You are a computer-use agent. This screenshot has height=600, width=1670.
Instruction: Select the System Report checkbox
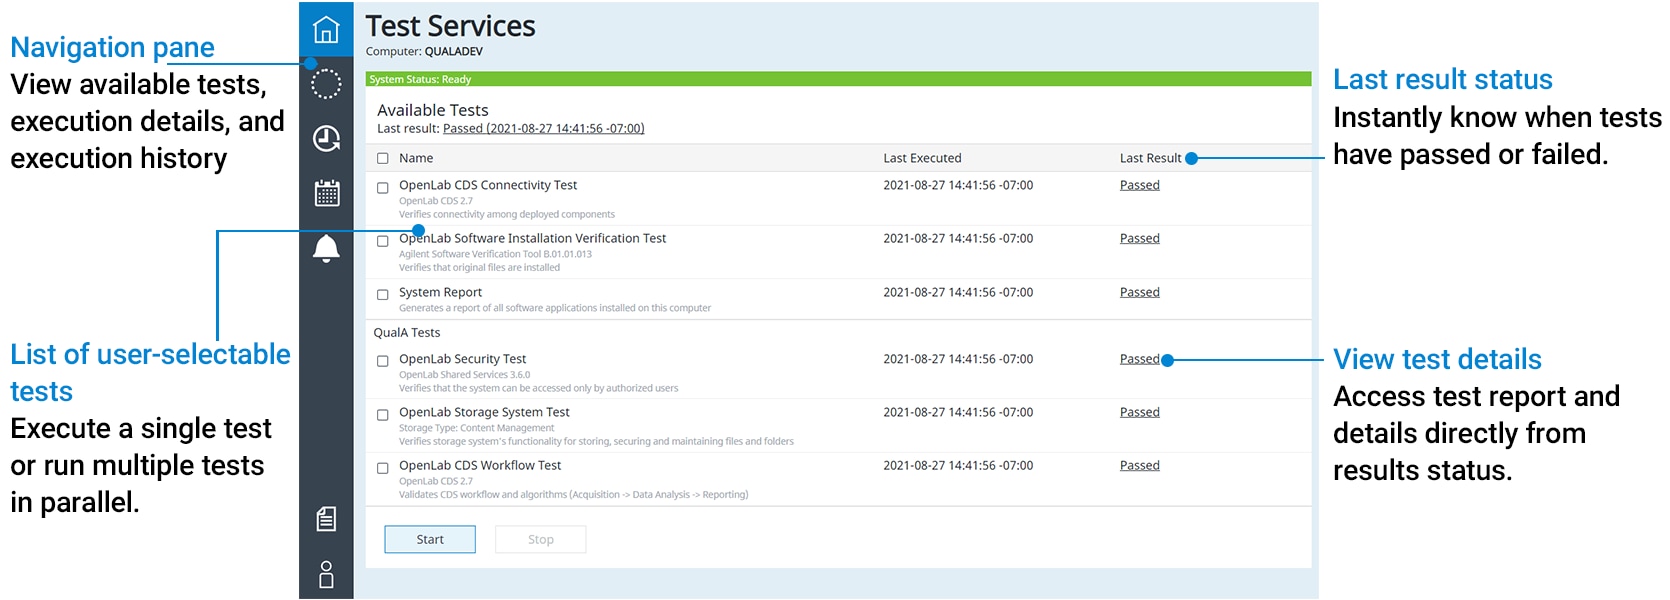pos(382,295)
